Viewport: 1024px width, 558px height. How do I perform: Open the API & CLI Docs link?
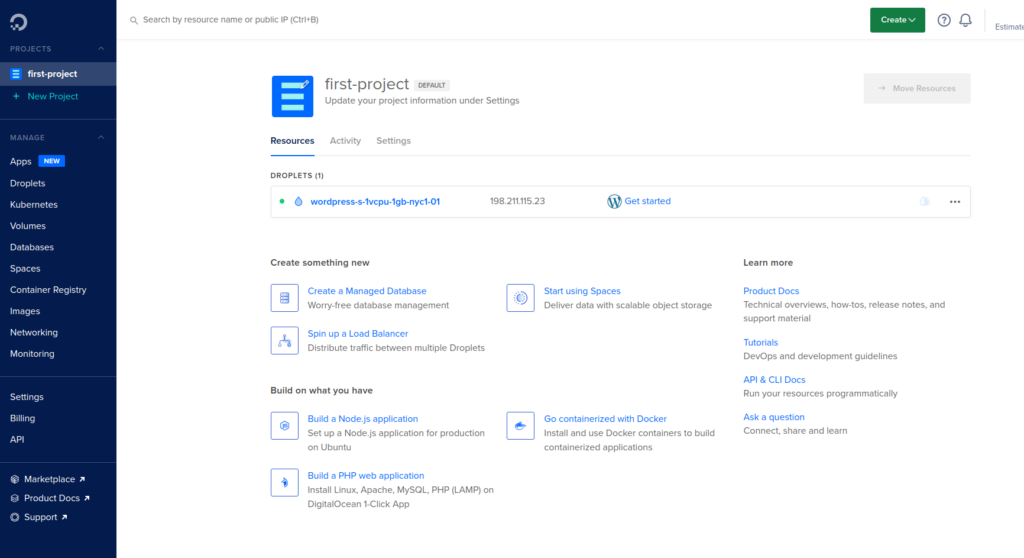[x=774, y=380]
